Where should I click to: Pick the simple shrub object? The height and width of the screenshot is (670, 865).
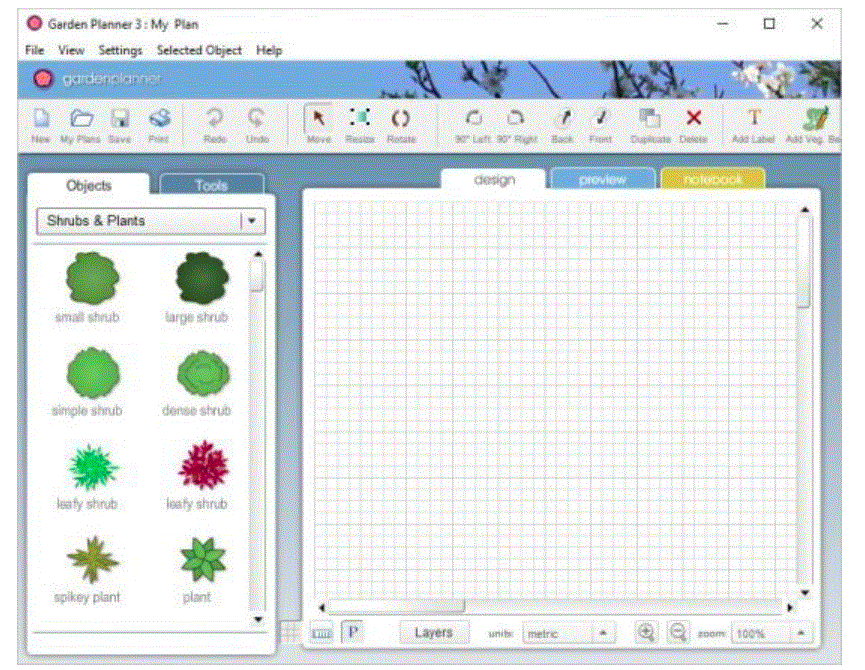93,373
